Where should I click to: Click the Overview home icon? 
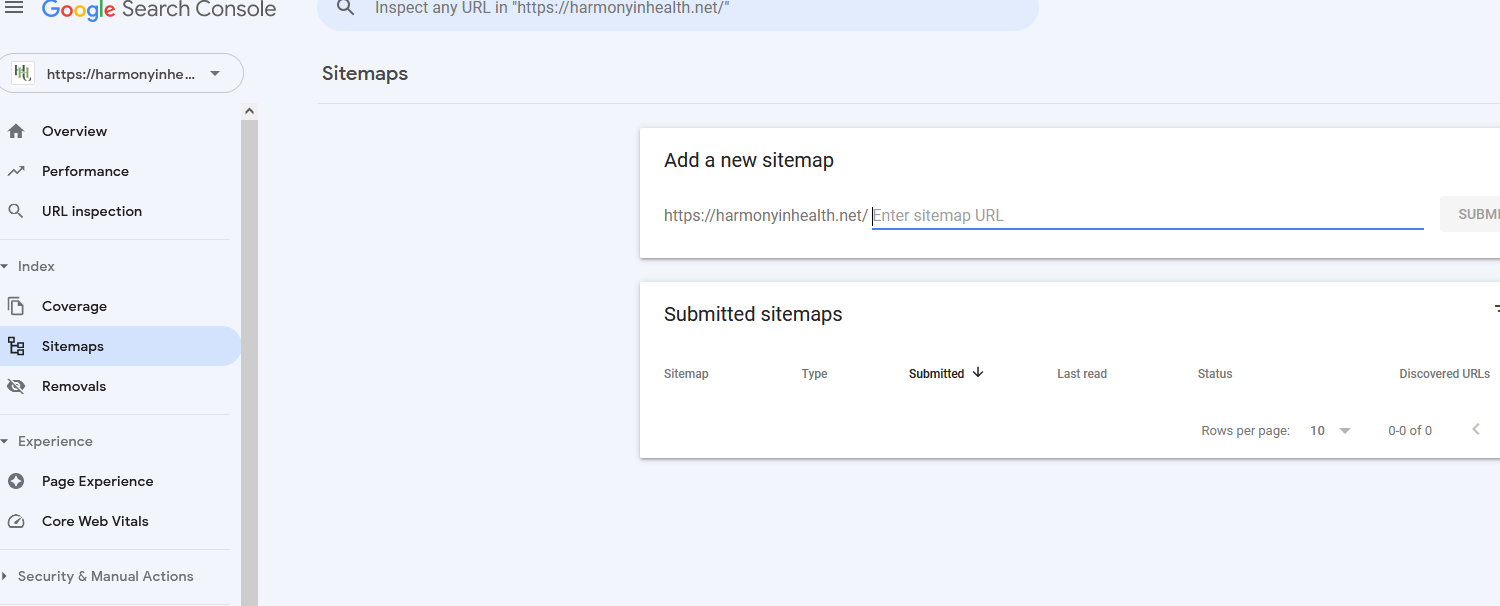pos(16,131)
